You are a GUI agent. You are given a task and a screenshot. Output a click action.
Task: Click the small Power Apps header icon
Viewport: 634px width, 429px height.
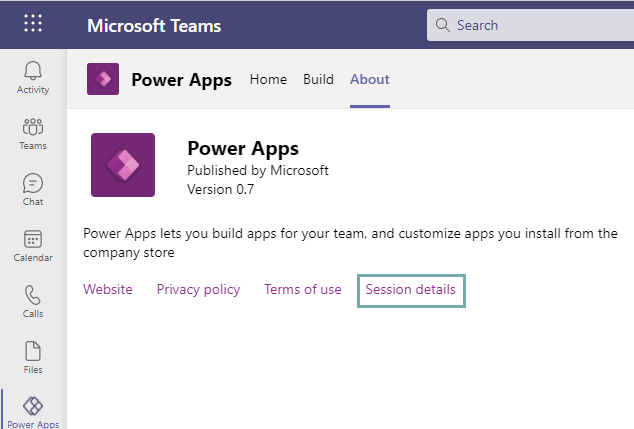(103, 79)
